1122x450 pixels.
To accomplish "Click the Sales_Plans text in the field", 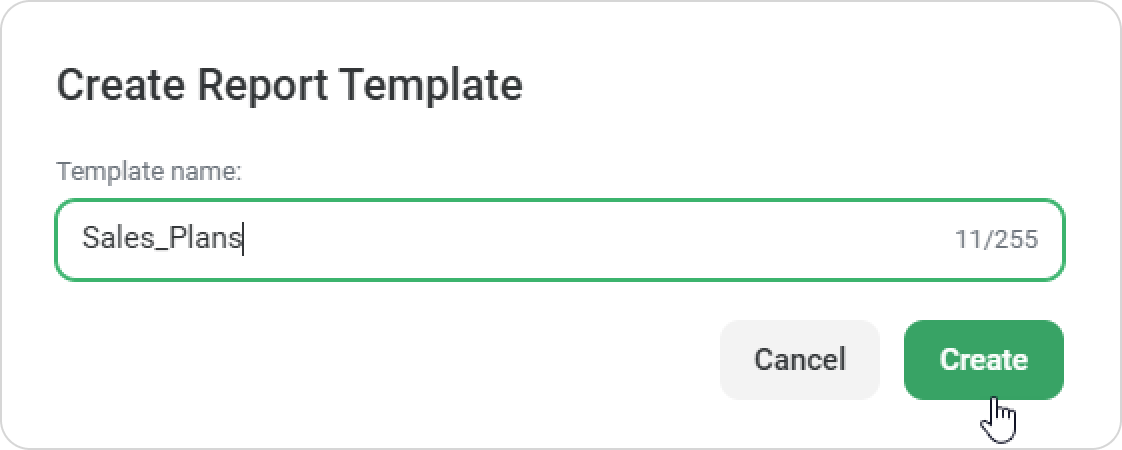I will (162, 238).
